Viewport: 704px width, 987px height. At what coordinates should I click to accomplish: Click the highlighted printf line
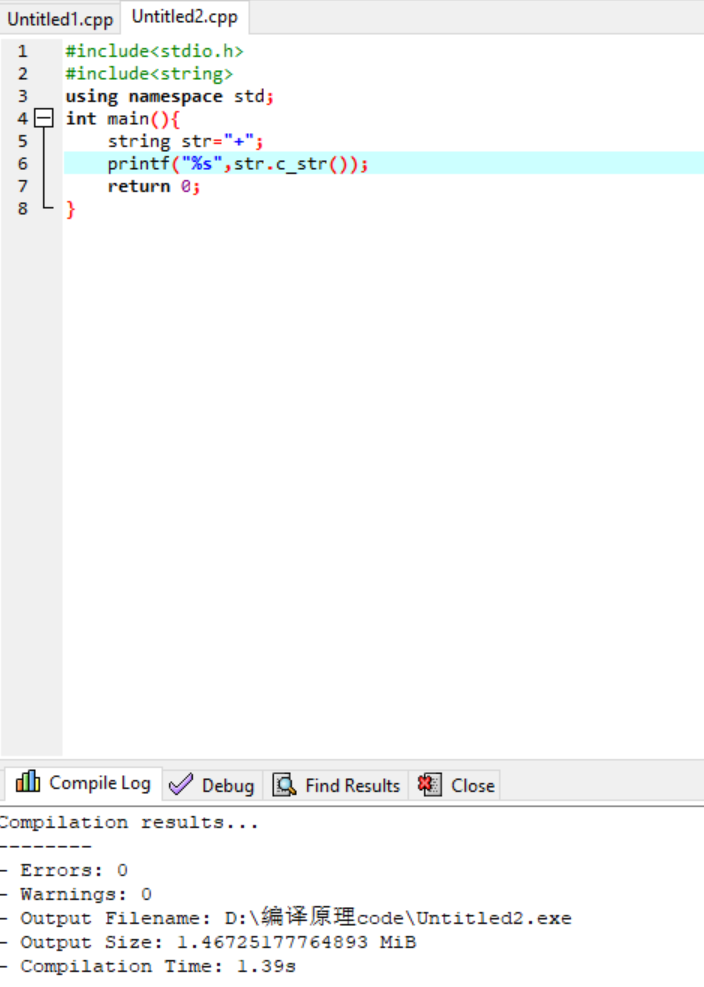coord(383,164)
